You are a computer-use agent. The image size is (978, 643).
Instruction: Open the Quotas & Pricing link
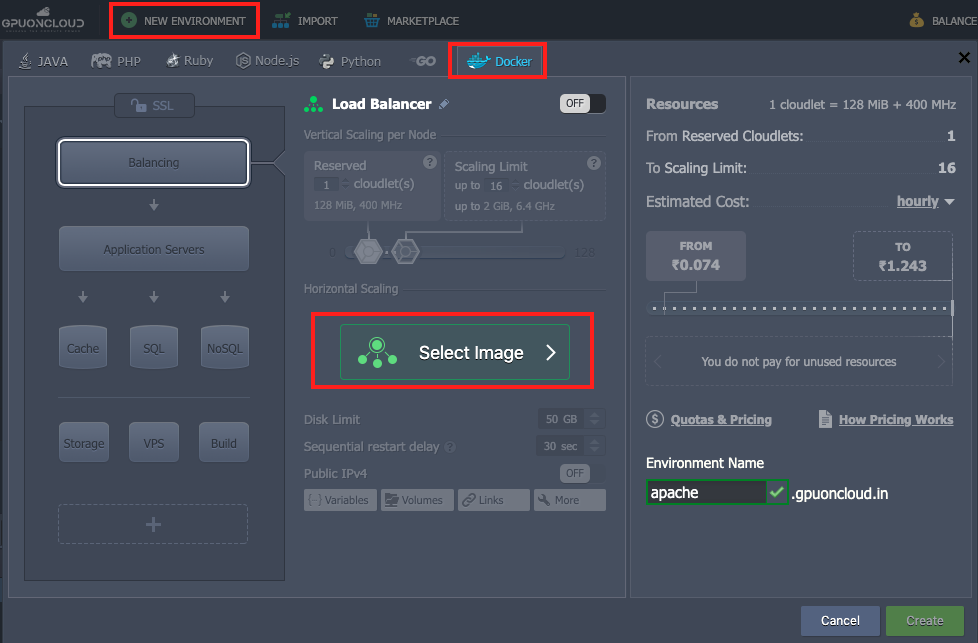click(x=720, y=420)
